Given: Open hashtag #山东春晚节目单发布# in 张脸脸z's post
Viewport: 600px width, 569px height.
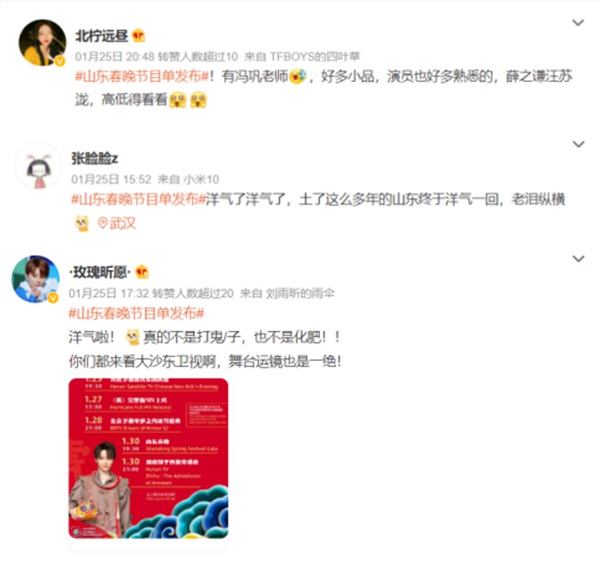Looking at the screenshot, I should (139, 199).
